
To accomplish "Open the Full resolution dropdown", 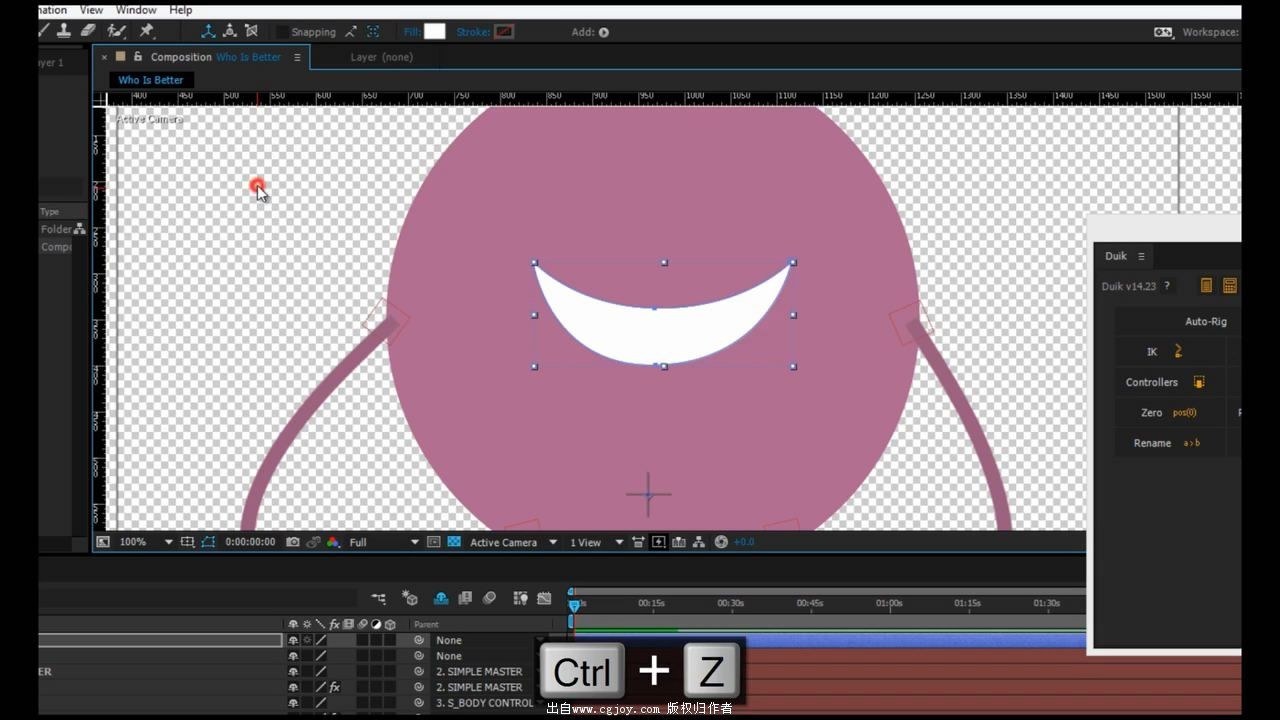I will coord(384,542).
